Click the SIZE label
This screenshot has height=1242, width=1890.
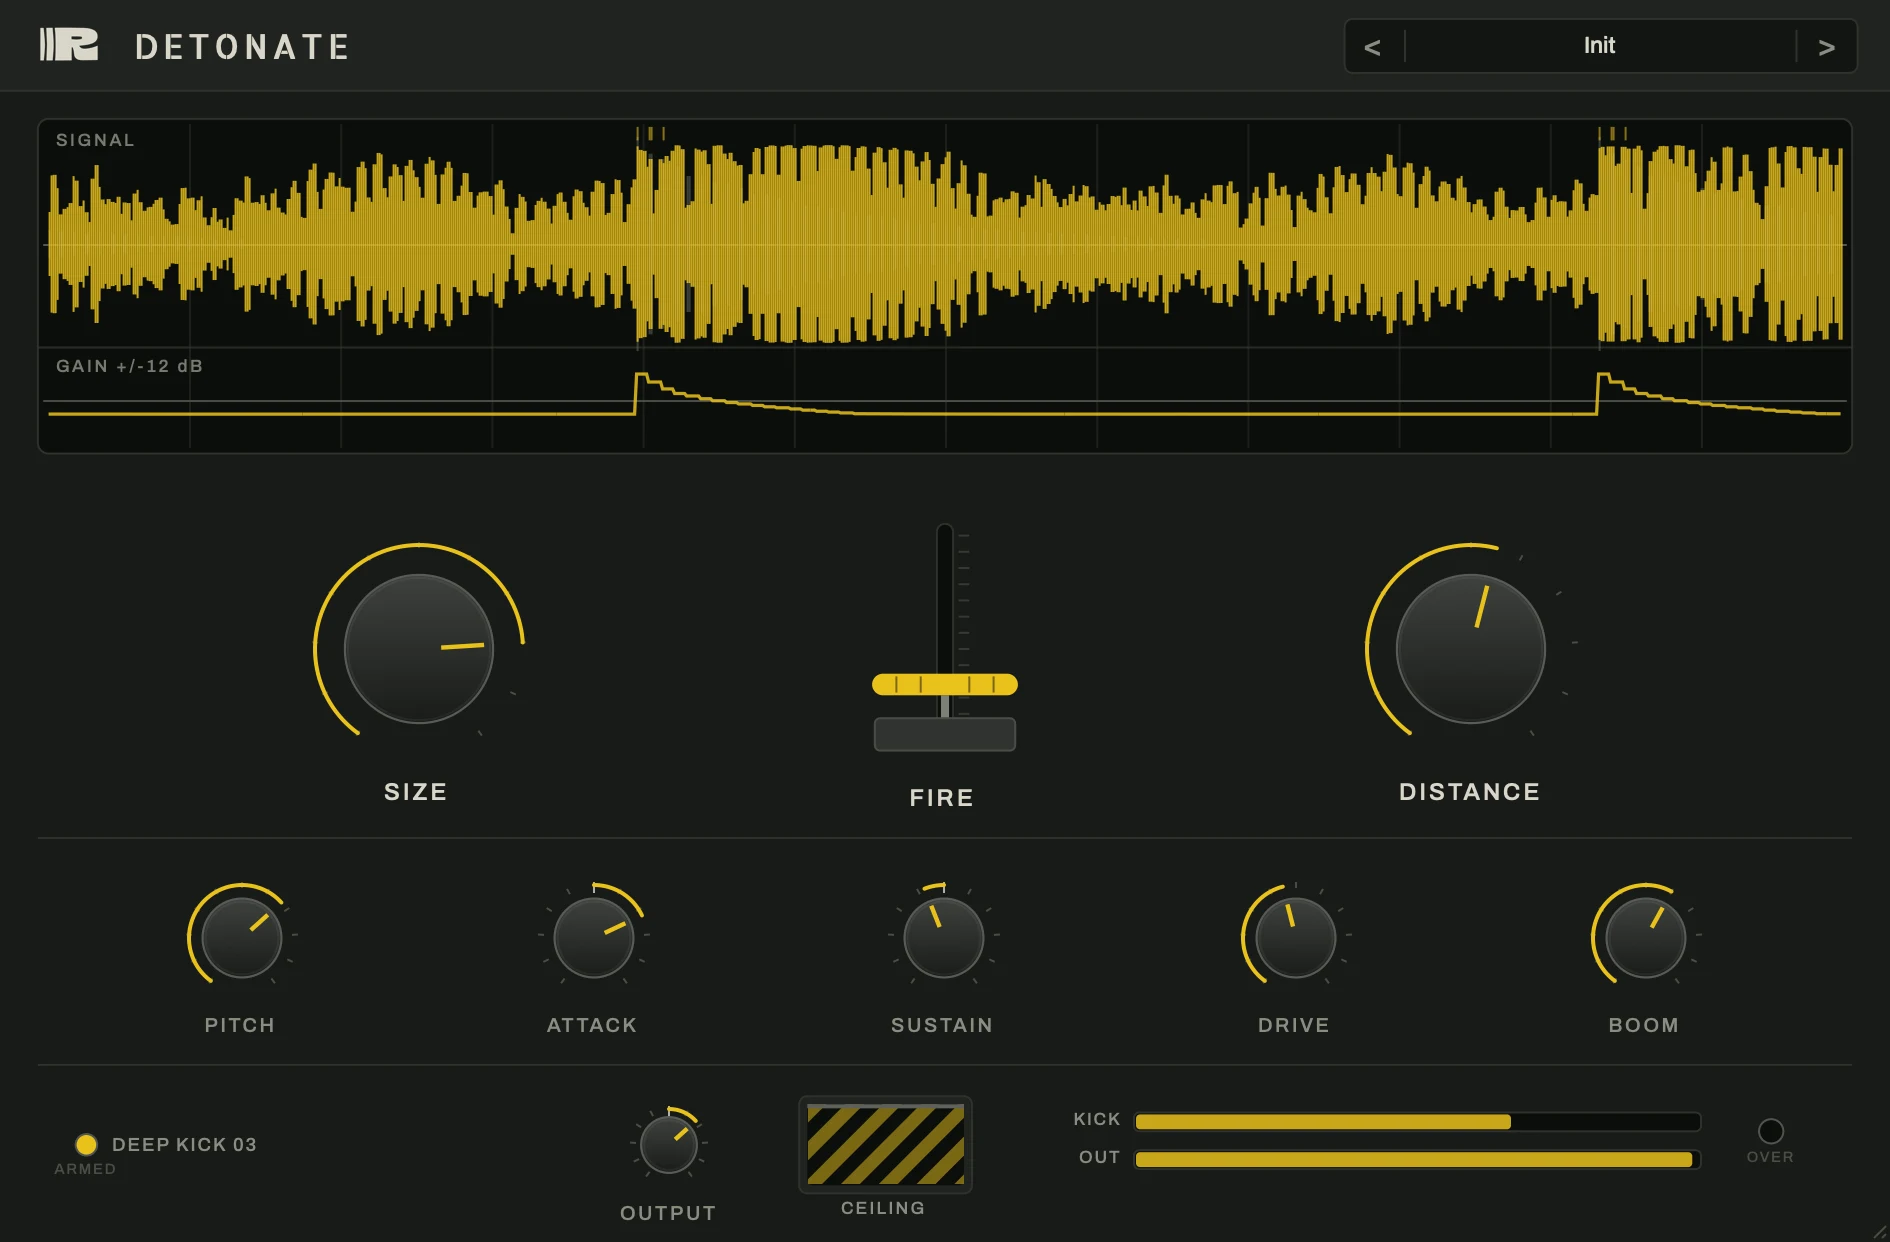416,792
